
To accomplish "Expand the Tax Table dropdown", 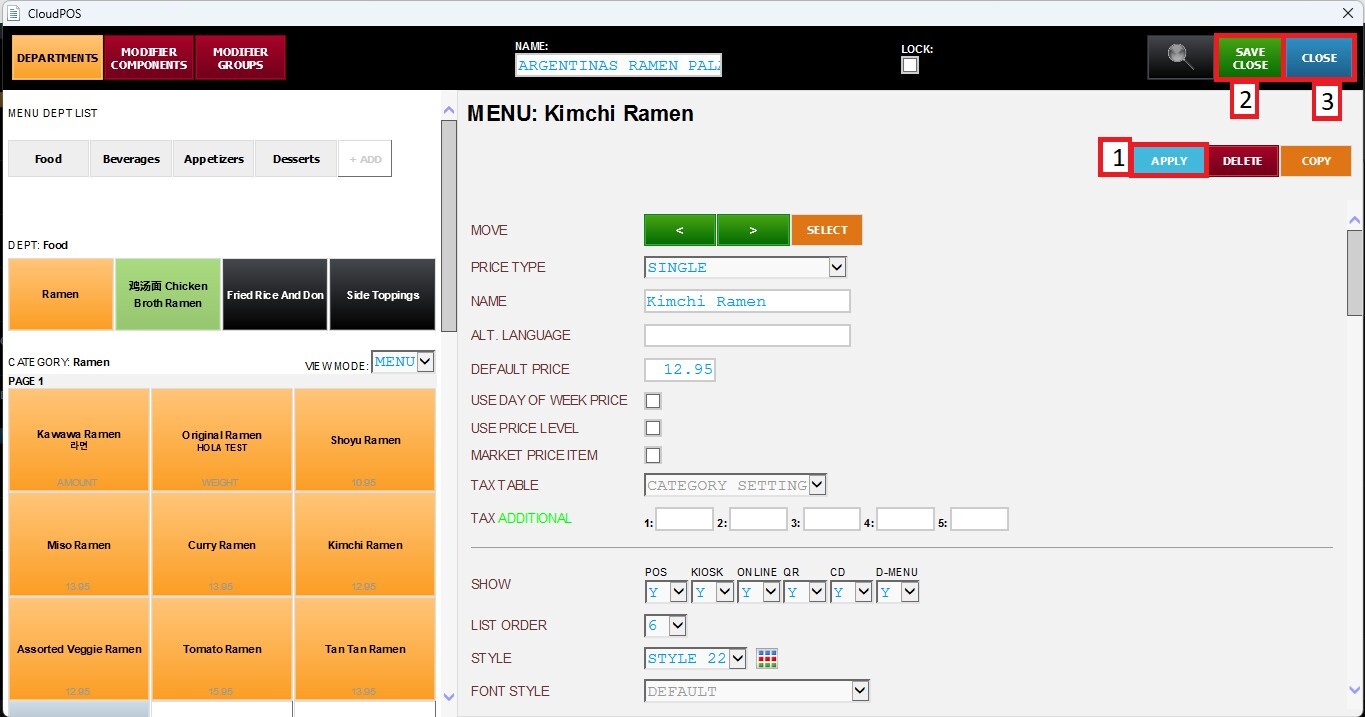I will [736, 485].
